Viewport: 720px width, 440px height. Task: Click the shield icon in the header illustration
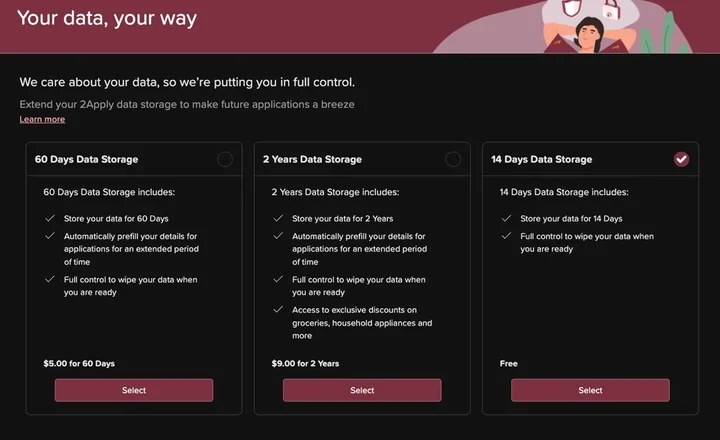coord(572,7)
